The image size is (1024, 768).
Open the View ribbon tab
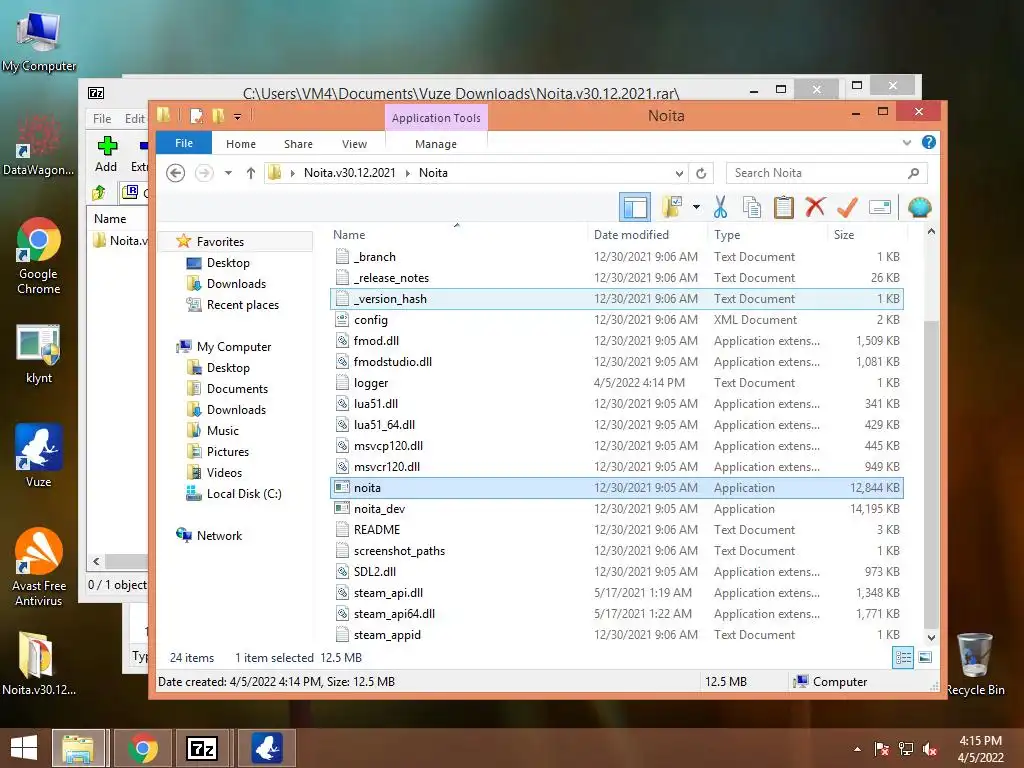pos(355,144)
